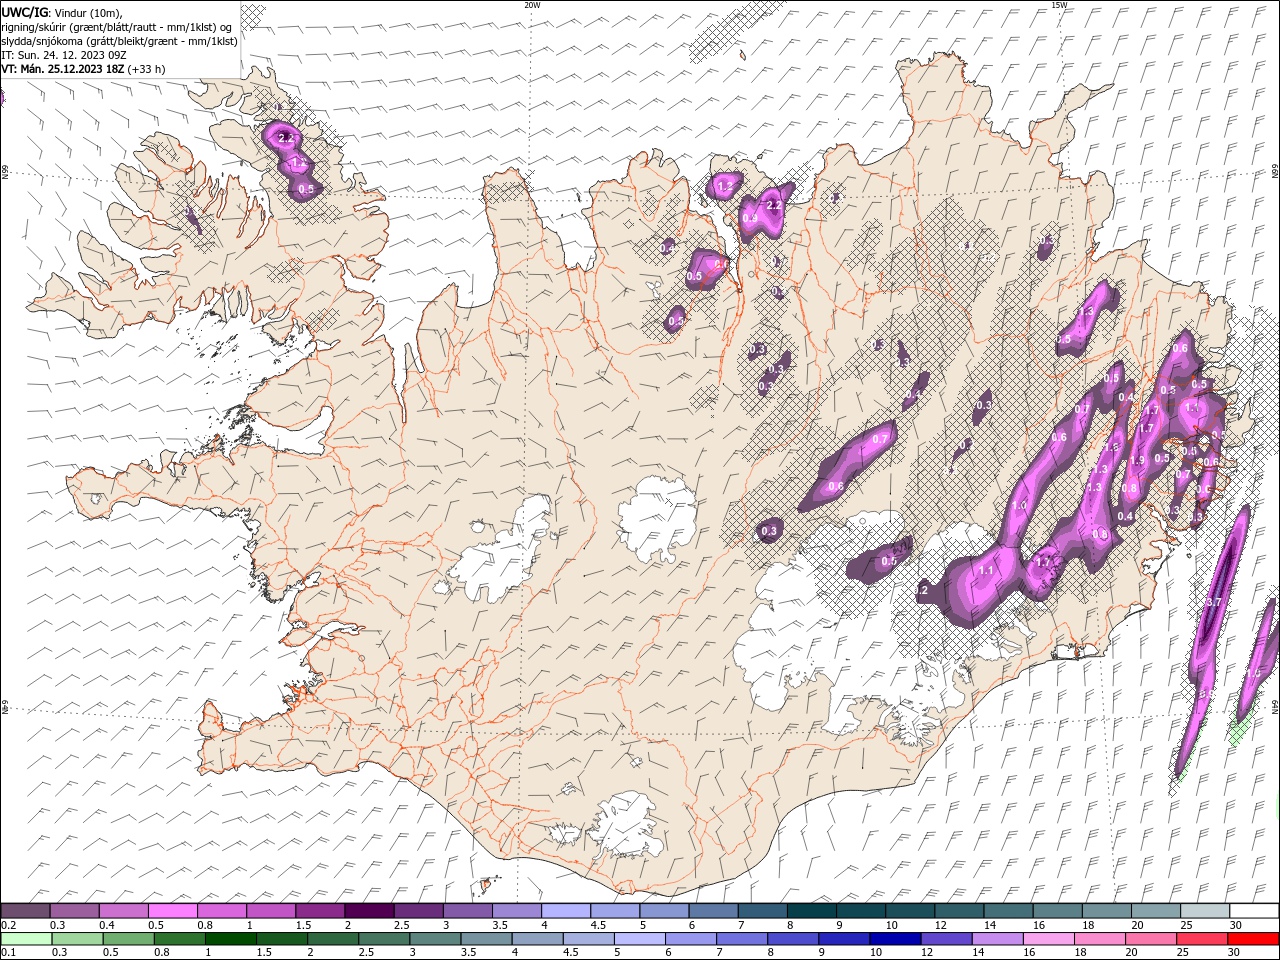Image resolution: width=1280 pixels, height=960 pixels.
Task: Pick the deep navy blue 10 swatch in rain legend
Action: 895,939
